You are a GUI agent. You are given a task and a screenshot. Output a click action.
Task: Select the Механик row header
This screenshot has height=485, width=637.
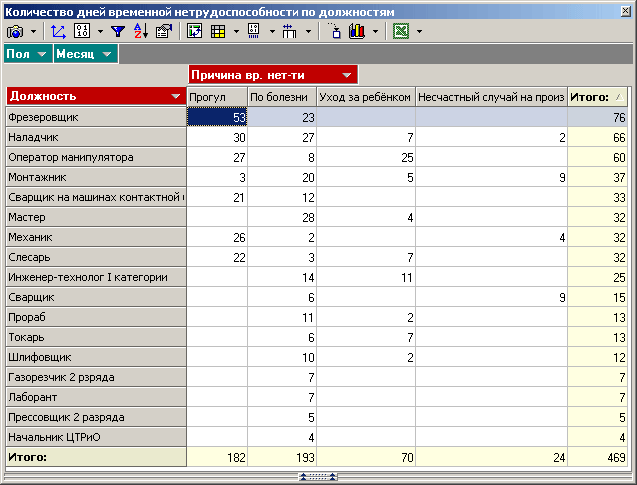pyautogui.click(x=96, y=237)
